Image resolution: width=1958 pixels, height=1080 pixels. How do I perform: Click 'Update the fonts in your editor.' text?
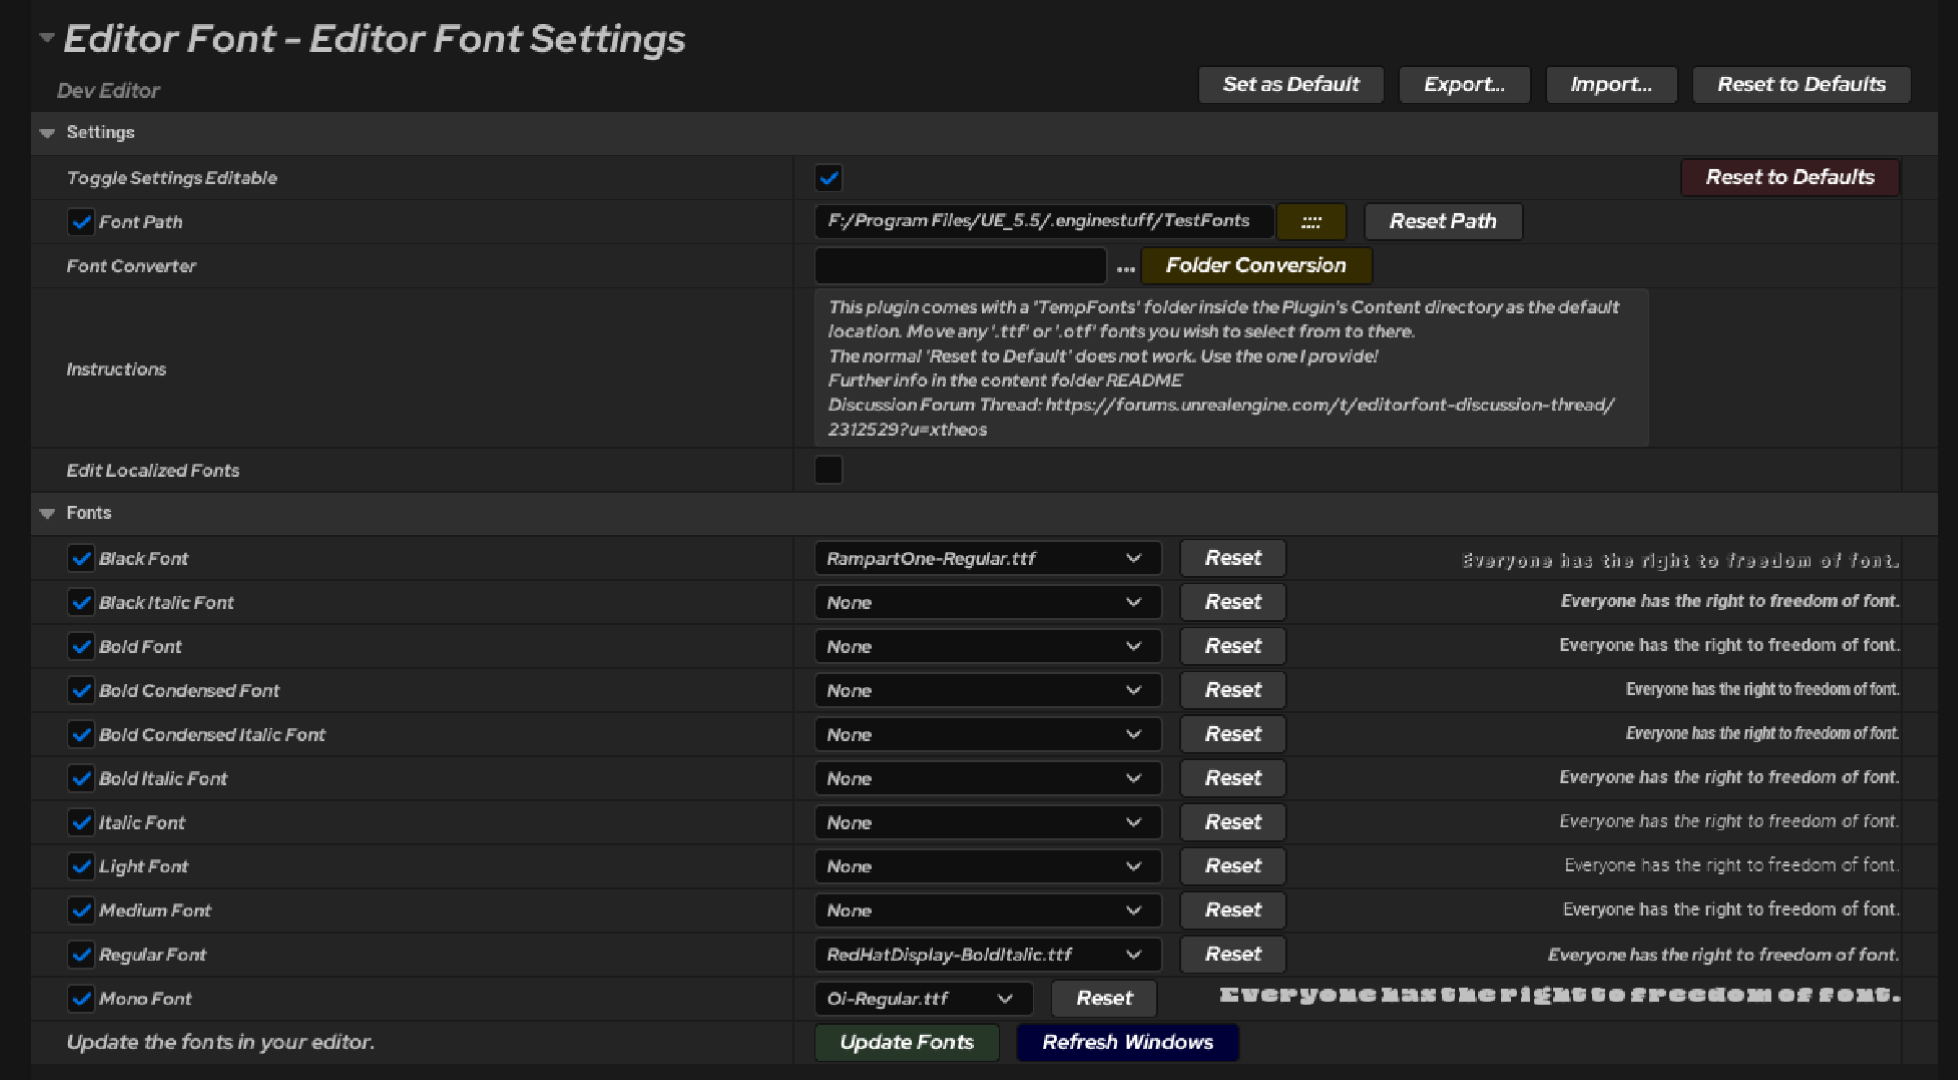pyautogui.click(x=220, y=1042)
